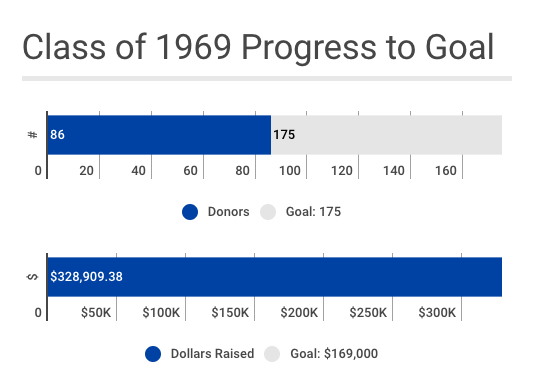This screenshot has height=388, width=537.
Task: Click the gray goal bar labeled 175
Action: (x=386, y=135)
